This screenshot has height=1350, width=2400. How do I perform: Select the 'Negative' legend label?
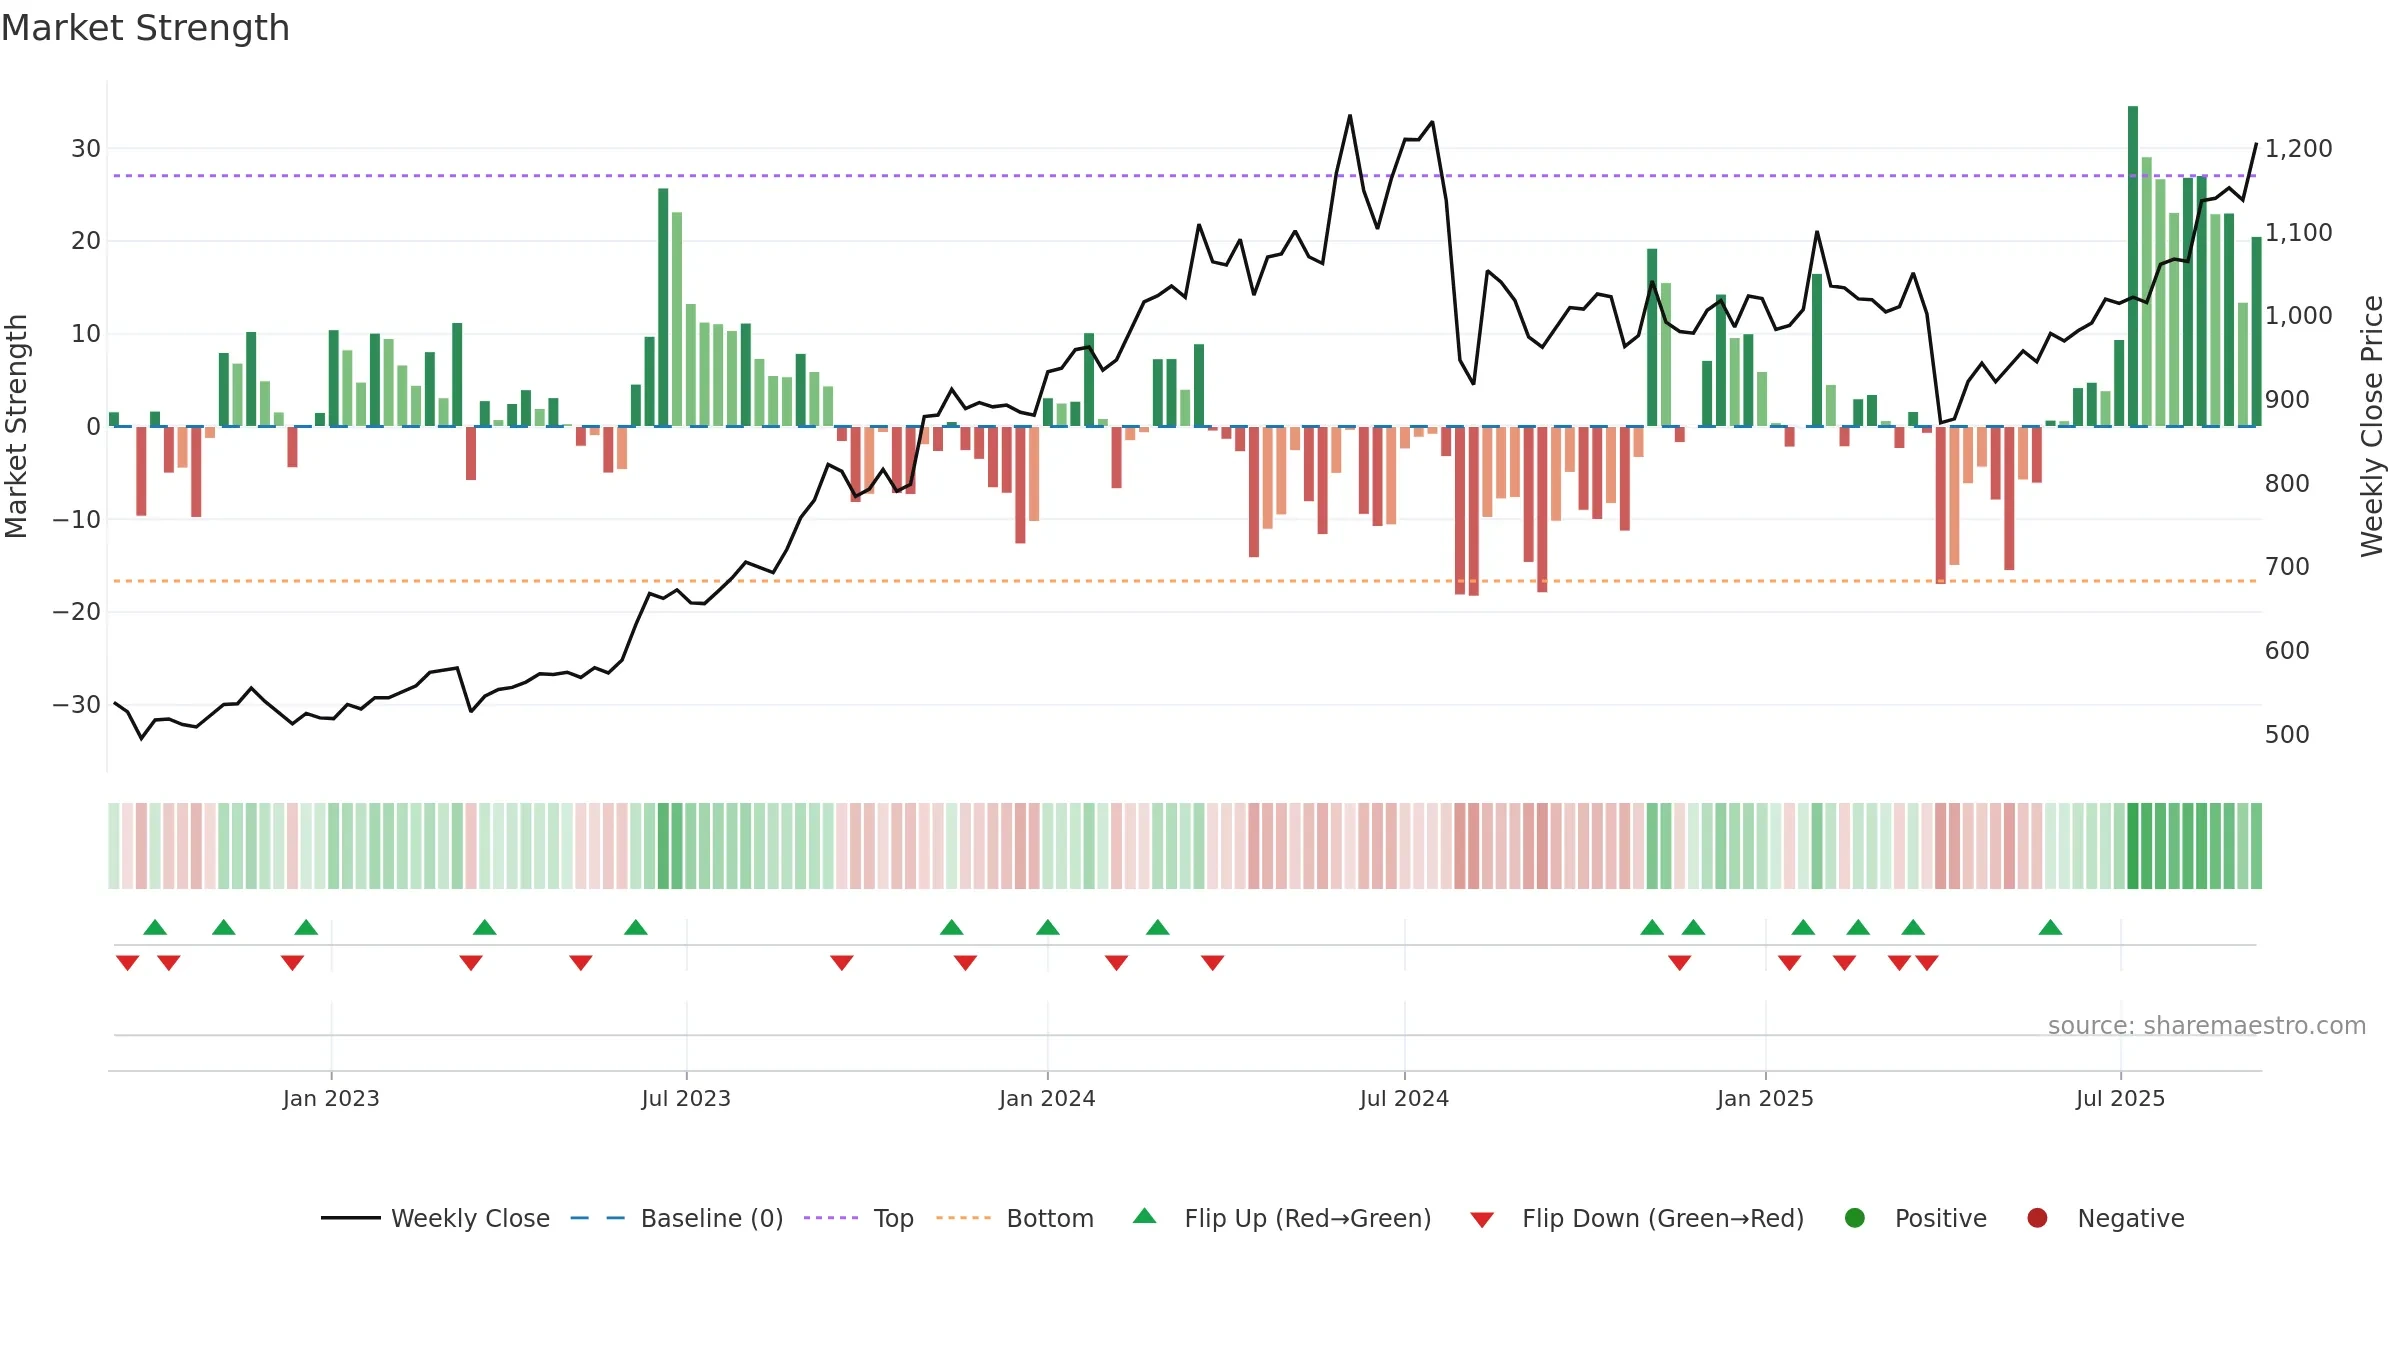pyautogui.click(x=2131, y=1218)
